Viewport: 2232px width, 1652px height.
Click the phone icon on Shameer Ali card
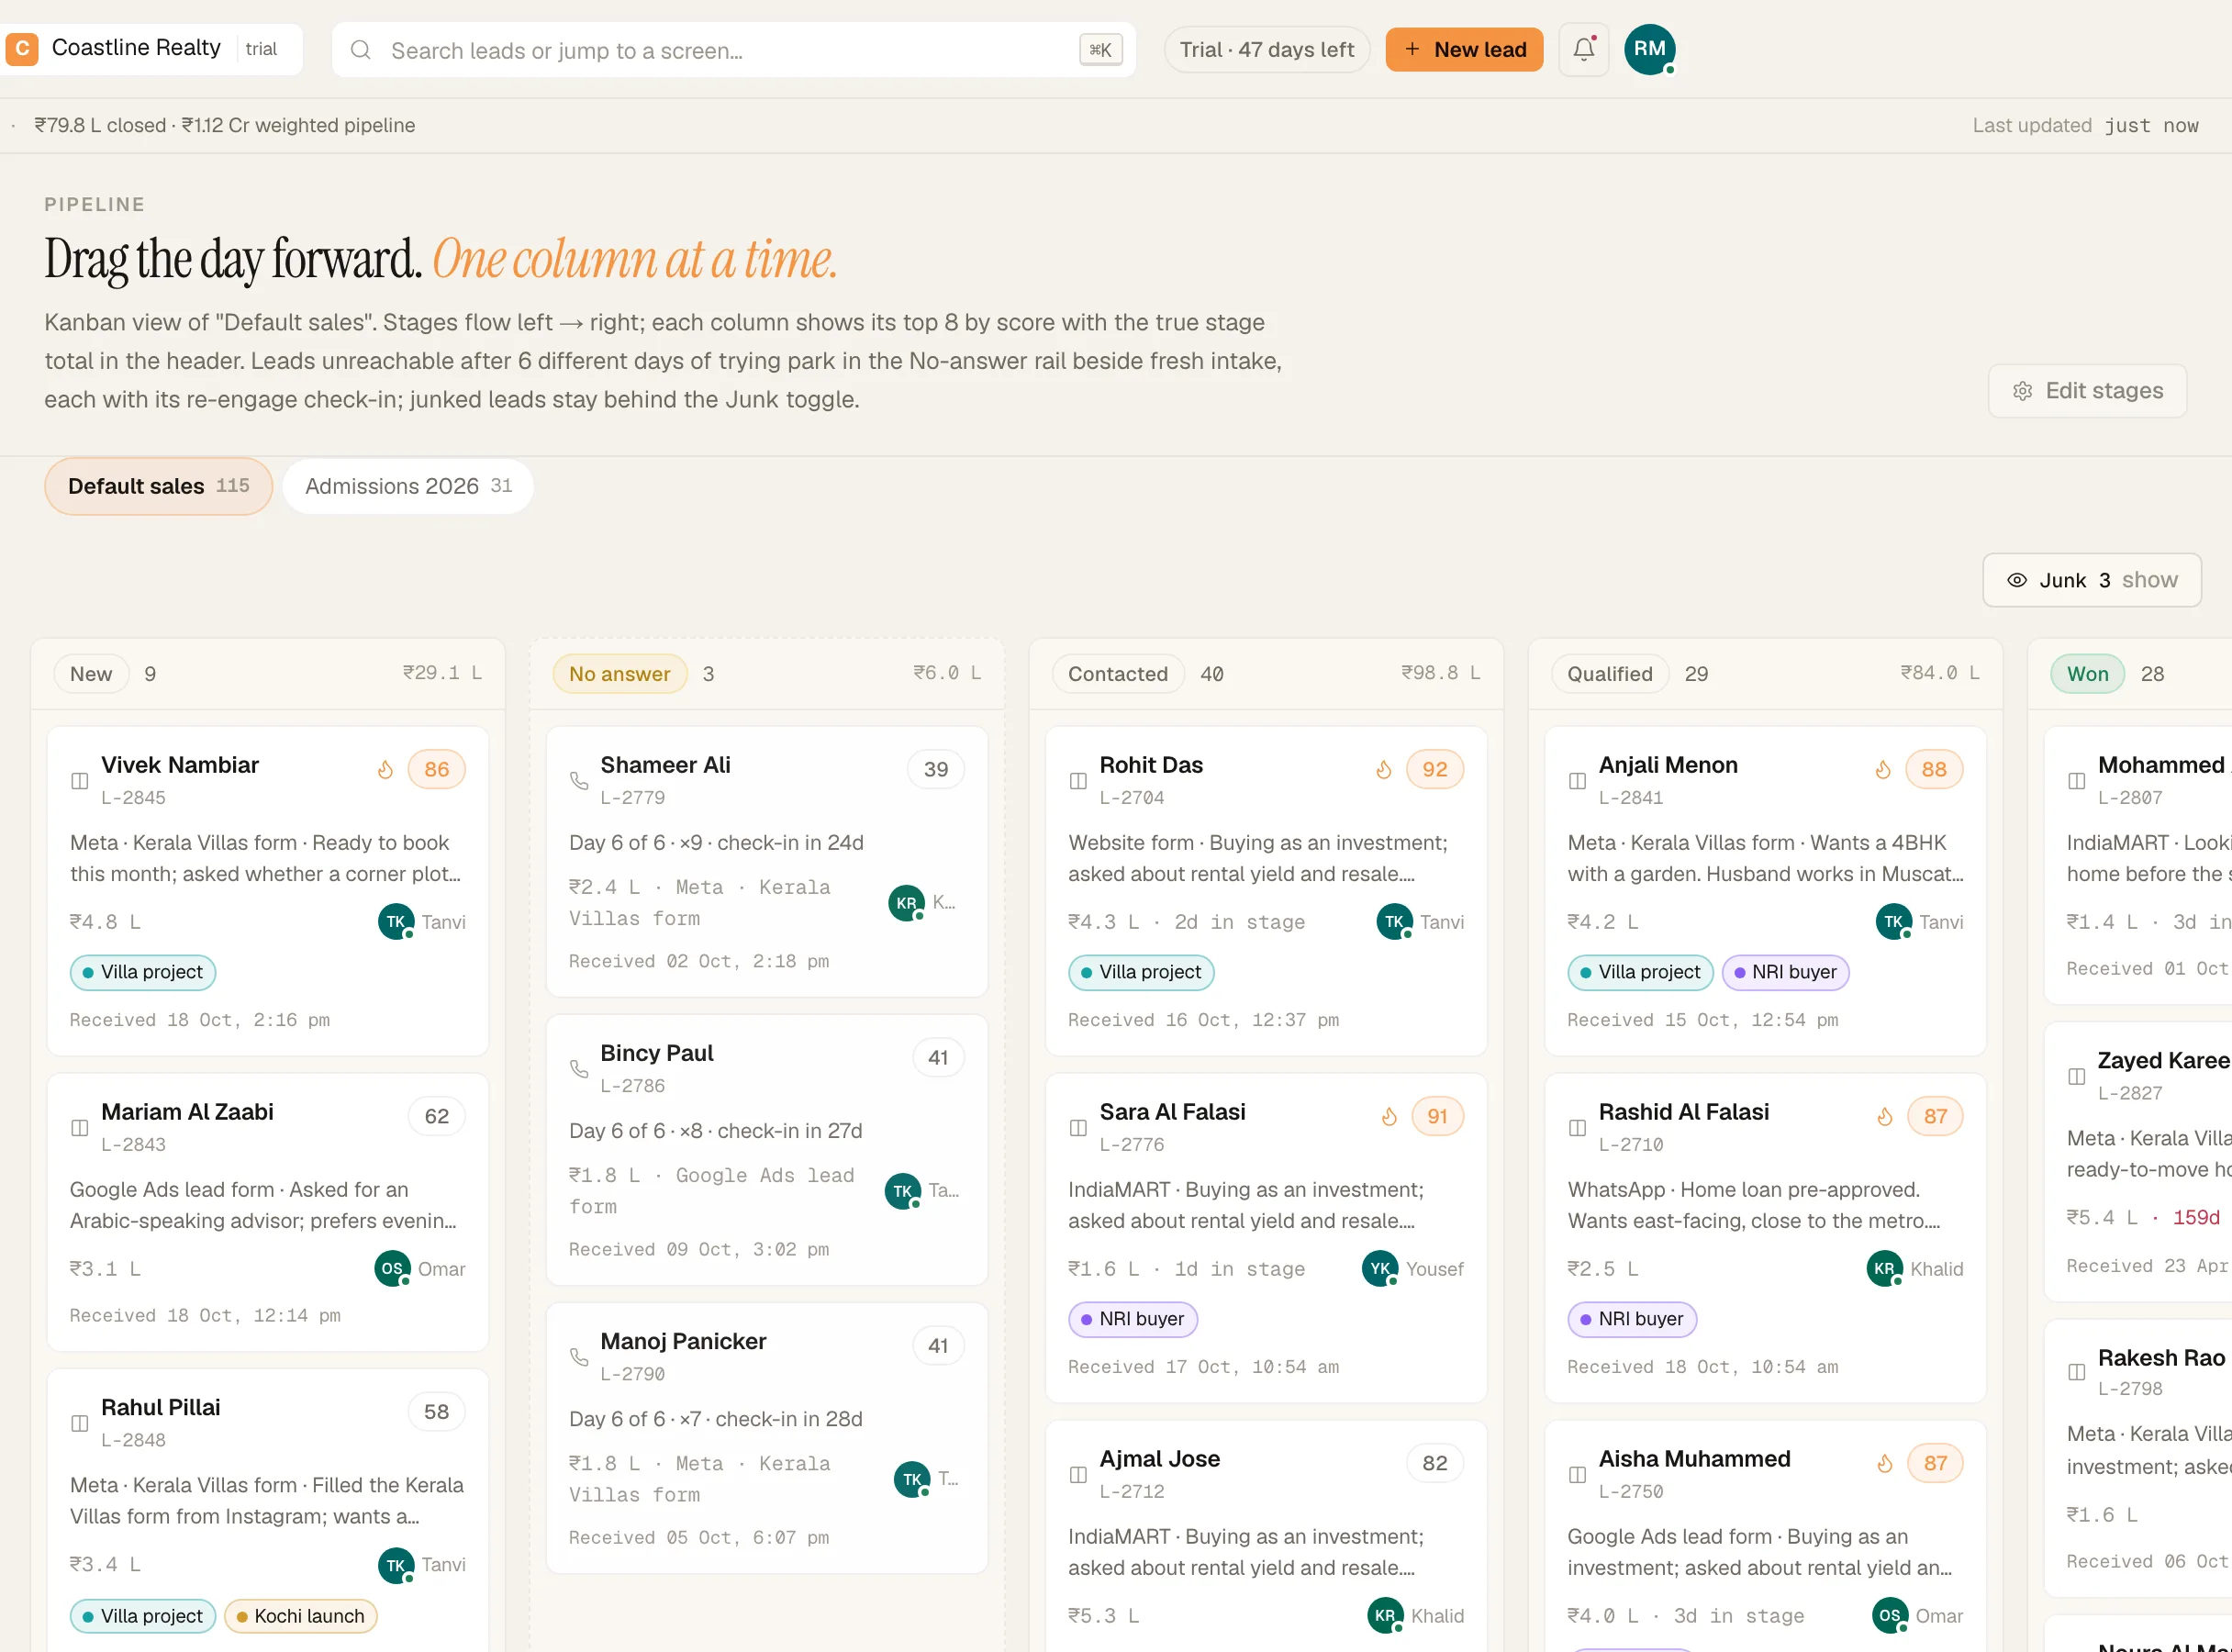[579, 780]
